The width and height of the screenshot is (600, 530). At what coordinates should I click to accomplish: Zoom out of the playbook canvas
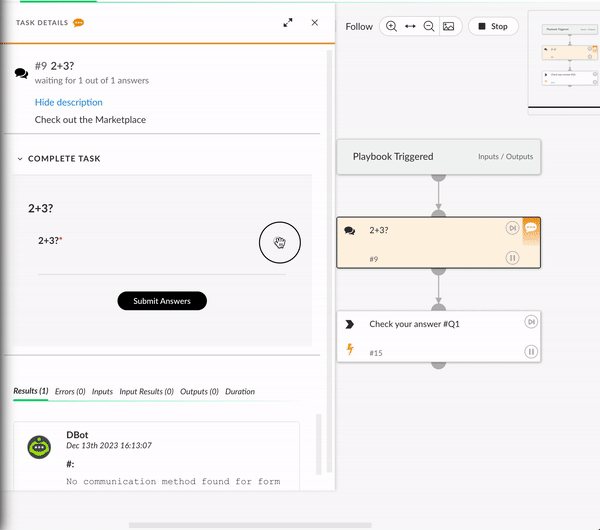point(429,26)
